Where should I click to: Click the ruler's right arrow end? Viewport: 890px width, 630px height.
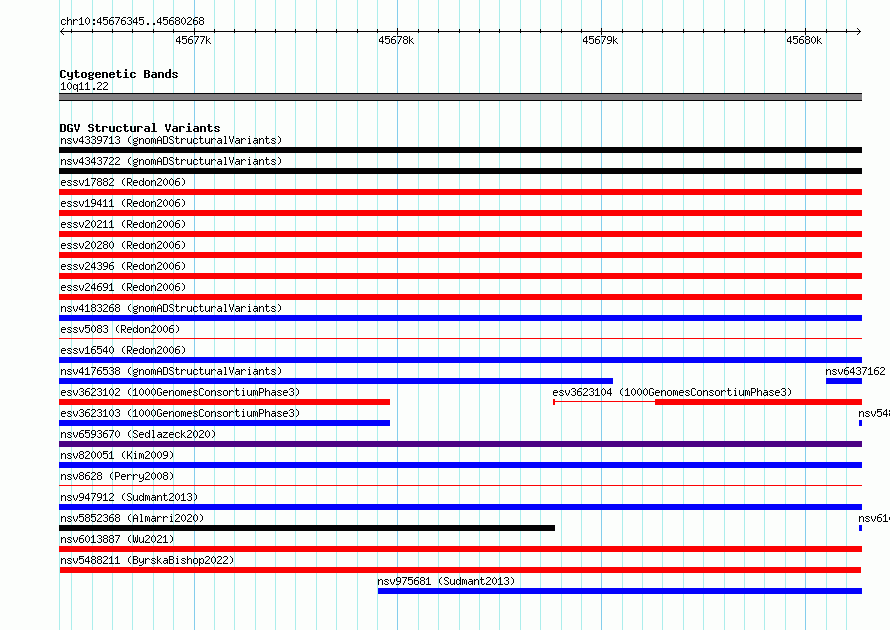coord(858,31)
